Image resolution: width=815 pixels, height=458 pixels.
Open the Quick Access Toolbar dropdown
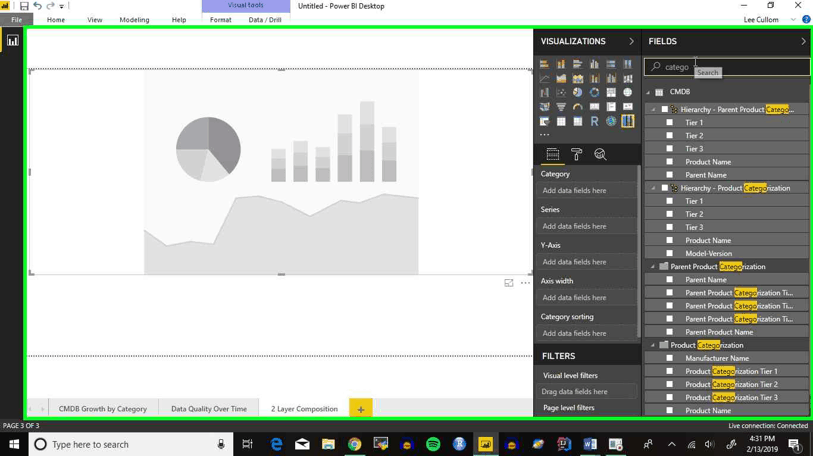point(62,7)
